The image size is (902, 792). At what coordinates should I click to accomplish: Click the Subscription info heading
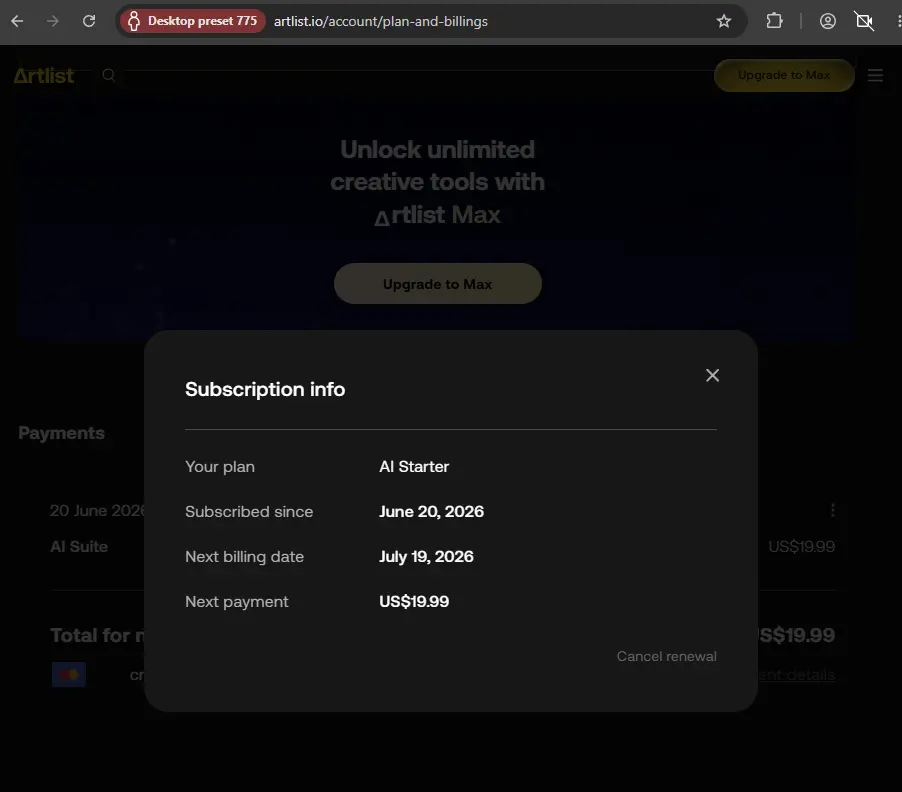pyautogui.click(x=265, y=389)
